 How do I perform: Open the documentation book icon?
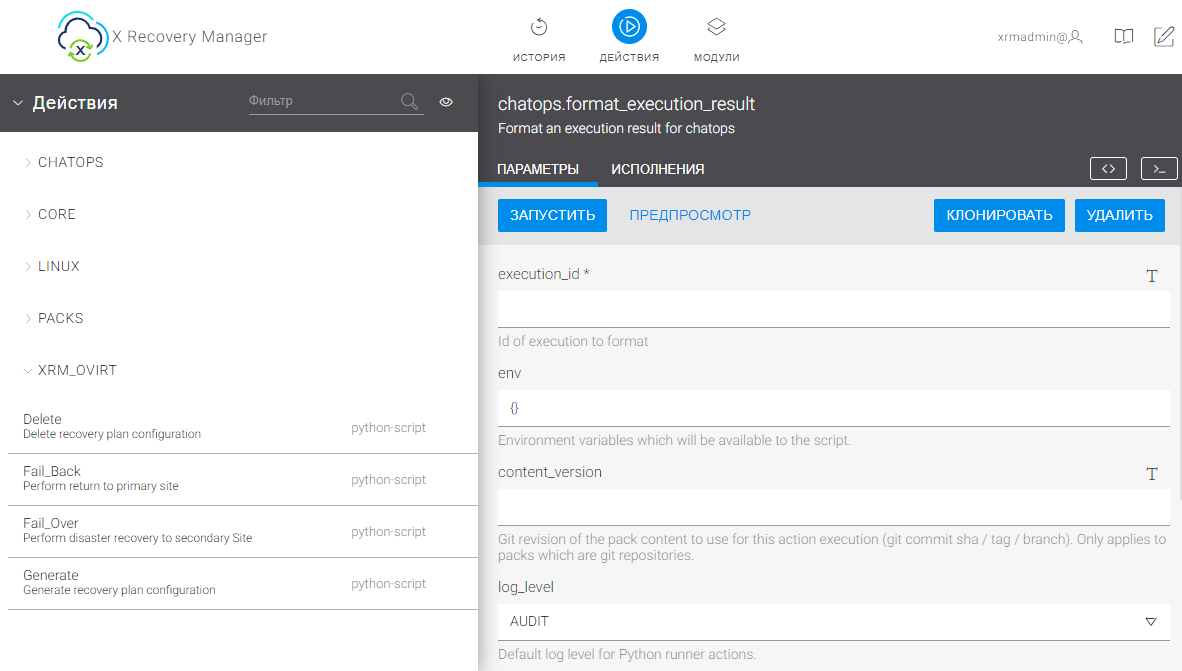pos(1124,37)
